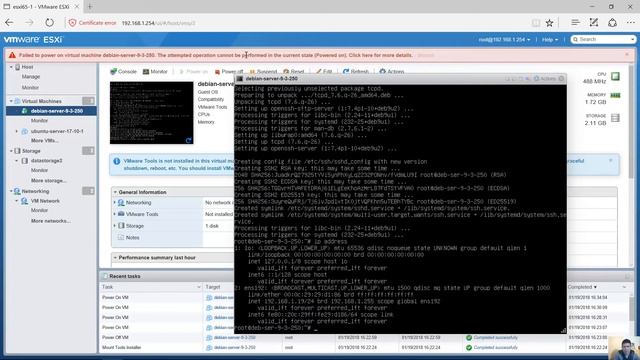Viewport: 640px width, 360px height.
Task: Click the MEMORY usage icon
Action: tap(615, 96)
